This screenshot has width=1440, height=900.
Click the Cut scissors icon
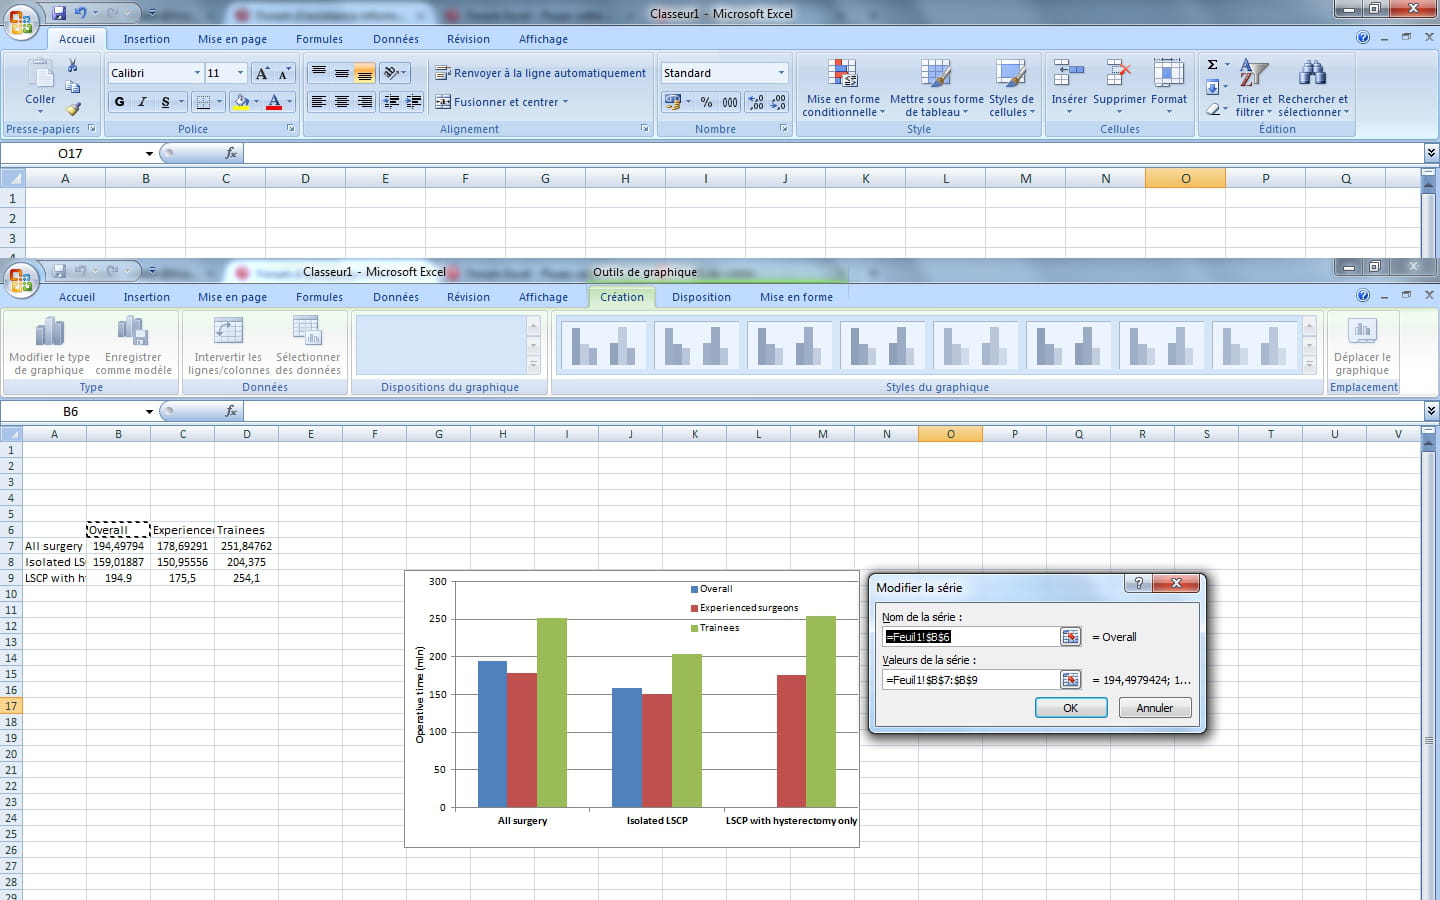point(72,65)
